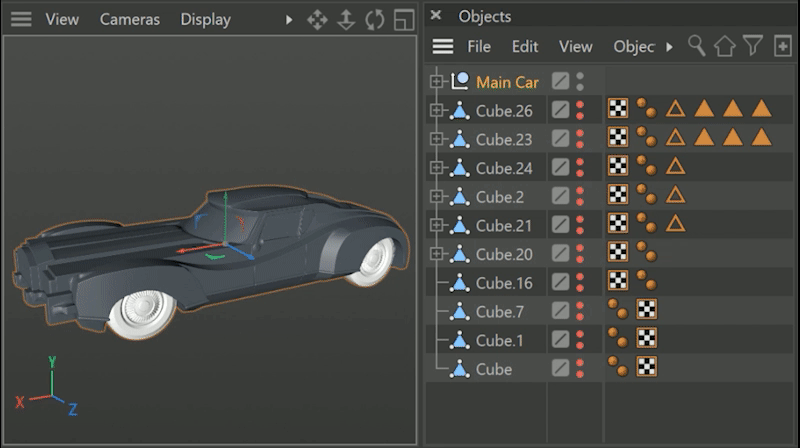Toggle Main Car visibility dots
This screenshot has width=800, height=448.
click(x=580, y=82)
